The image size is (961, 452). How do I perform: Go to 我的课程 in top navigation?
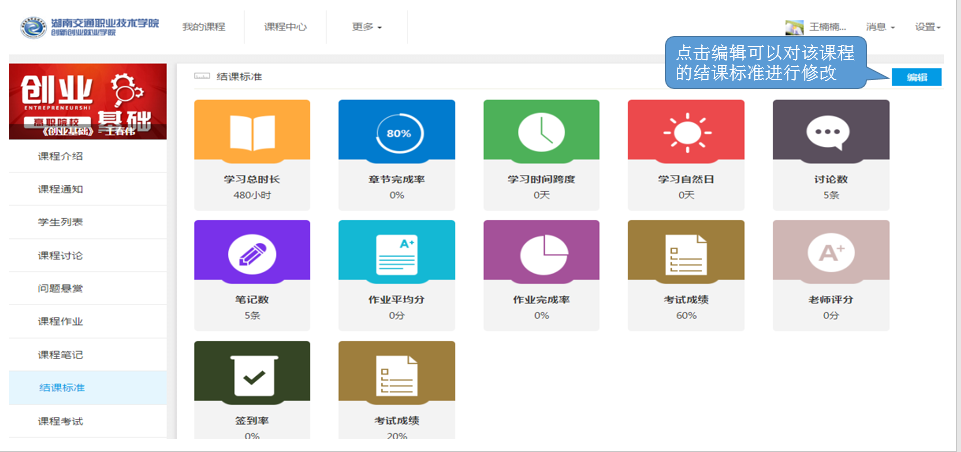(203, 27)
